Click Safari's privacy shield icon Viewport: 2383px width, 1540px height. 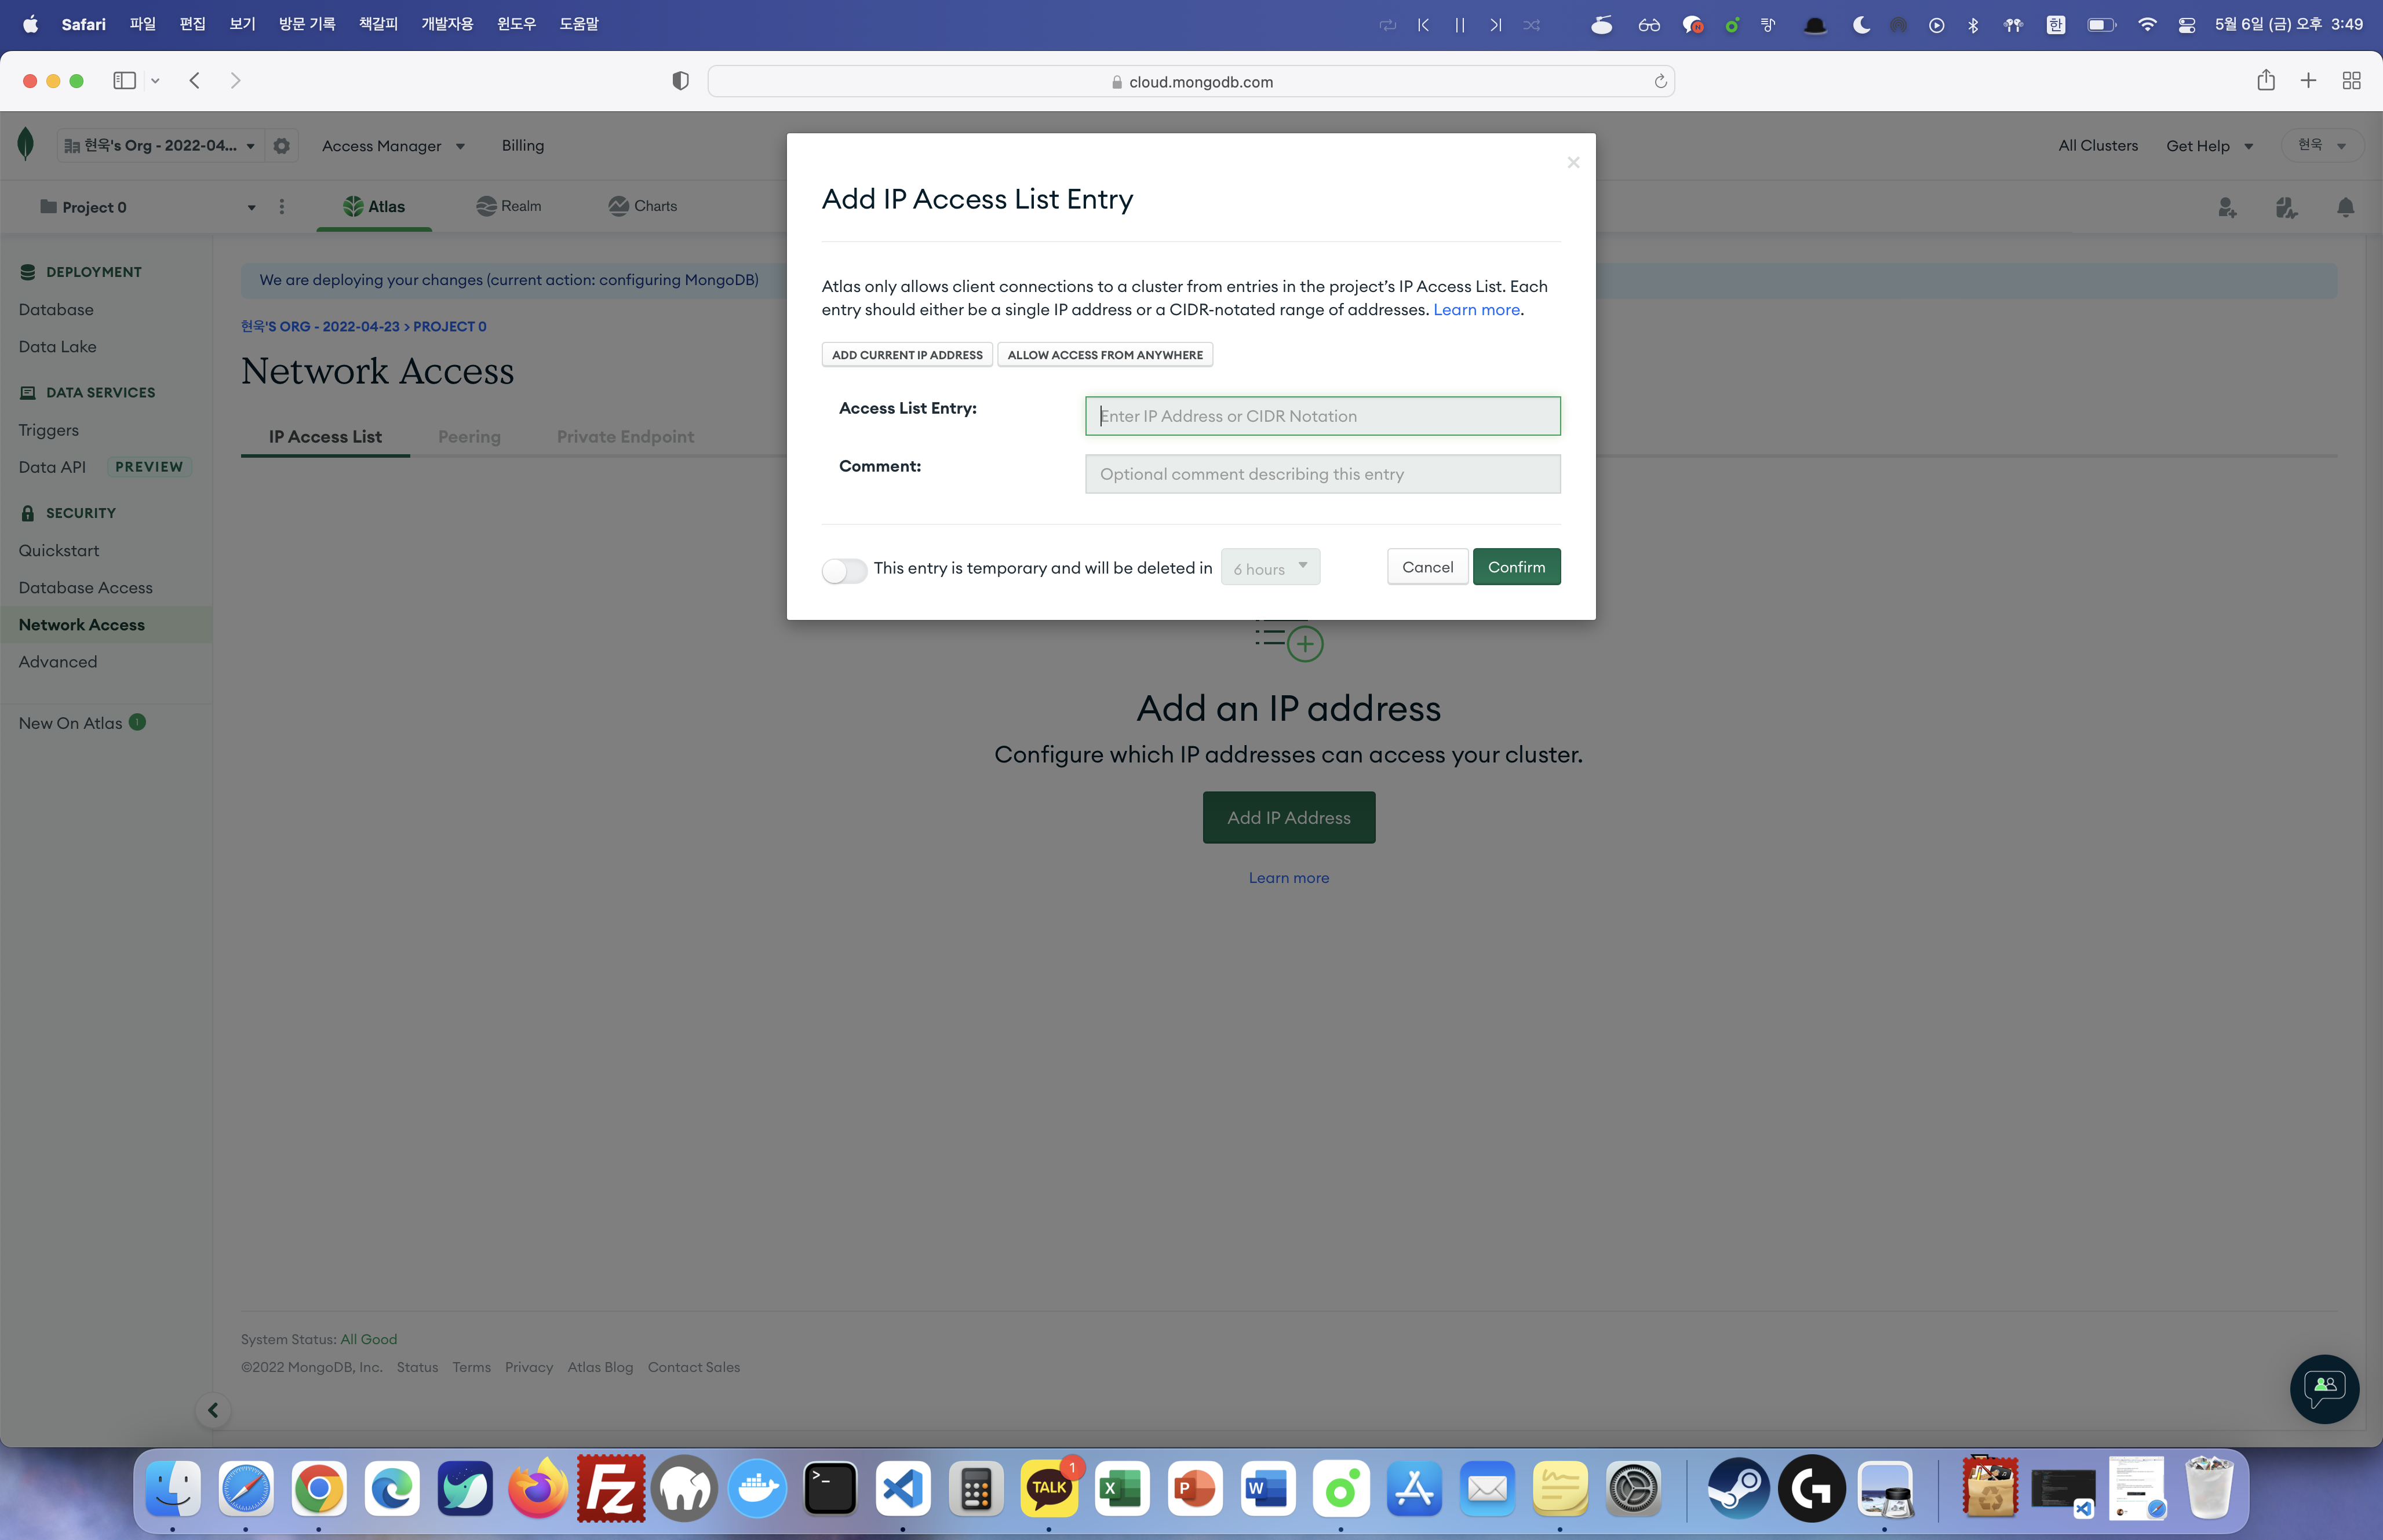tap(680, 81)
